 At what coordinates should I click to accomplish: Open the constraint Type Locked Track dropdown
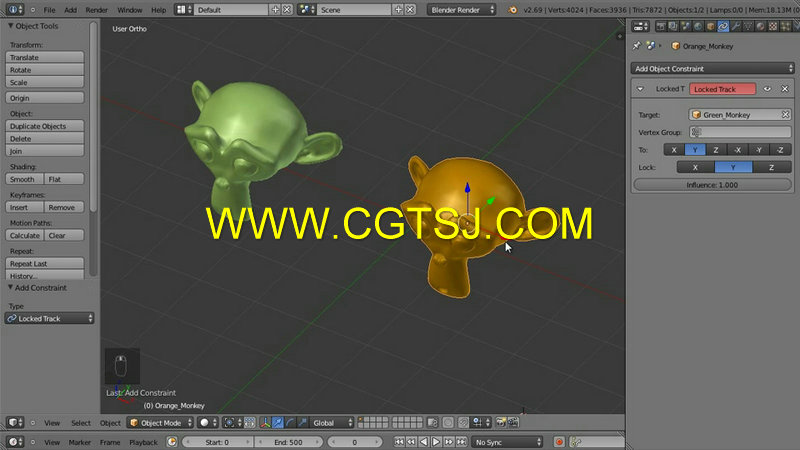pyautogui.click(x=49, y=318)
